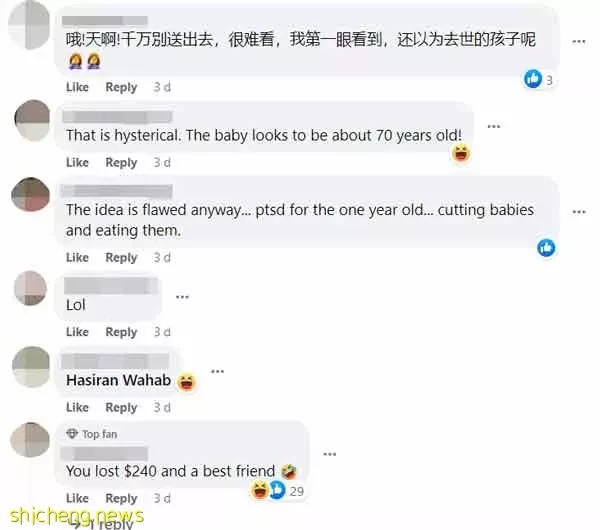Image resolution: width=600 pixels, height=530 pixels.
Task: View the 29 reactions on Top fan comment
Action: point(277,491)
